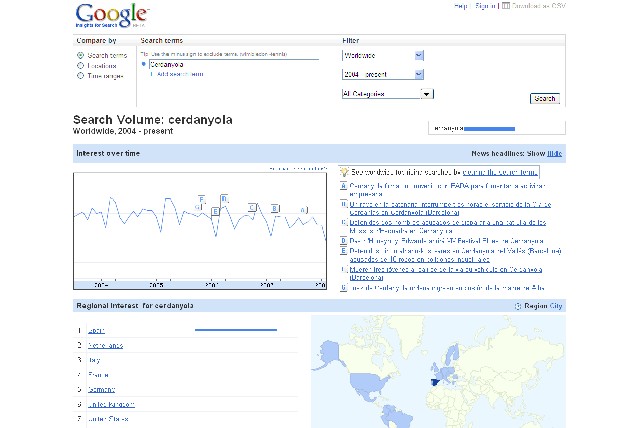
Task: Click flag F on the interest chart
Action: click(x=202, y=200)
